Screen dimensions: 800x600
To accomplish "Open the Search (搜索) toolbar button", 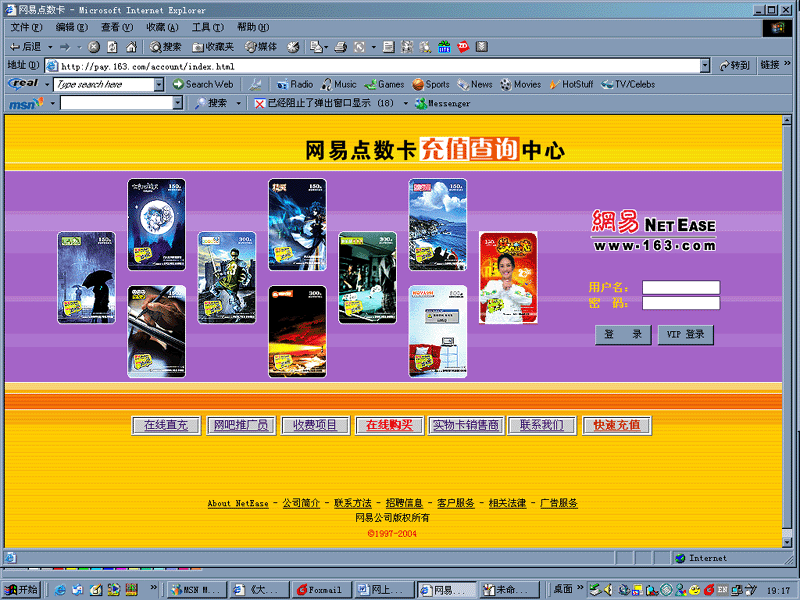I will coord(165,47).
